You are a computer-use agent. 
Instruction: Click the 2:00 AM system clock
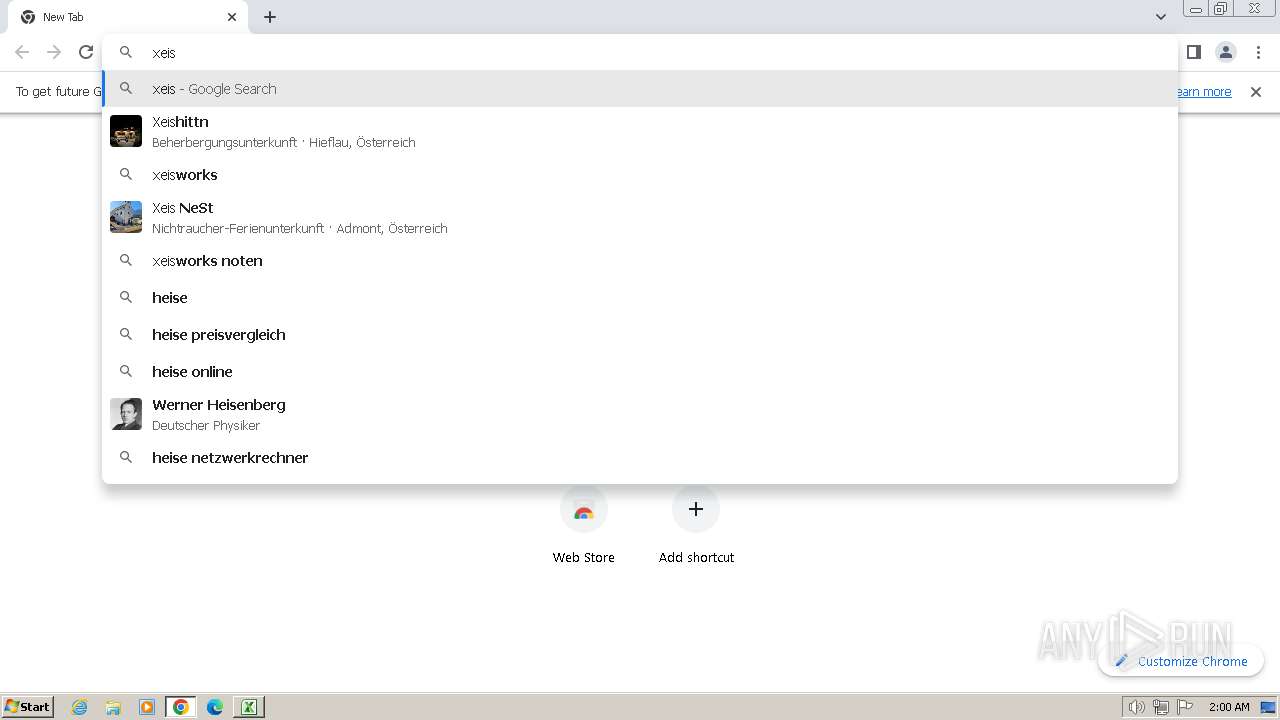[x=1229, y=707]
